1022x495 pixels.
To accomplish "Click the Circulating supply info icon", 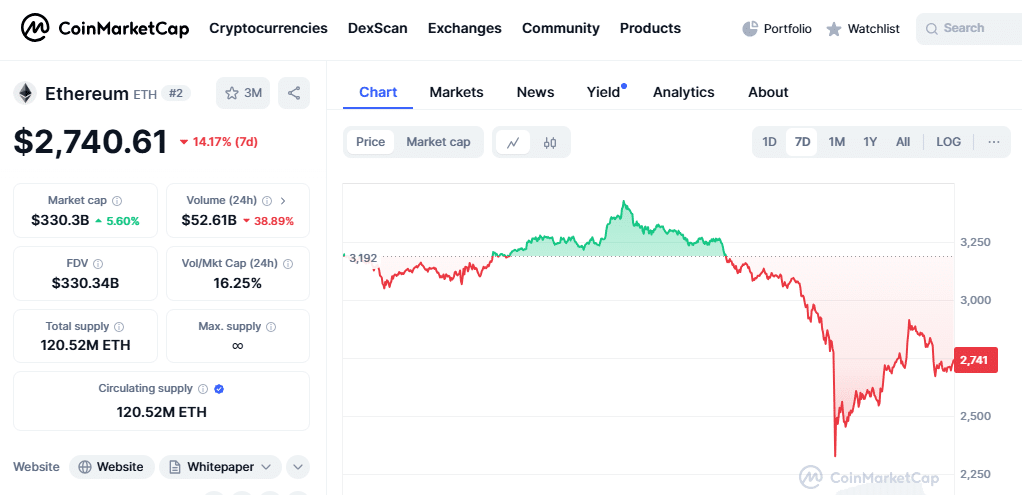I will [x=203, y=389].
